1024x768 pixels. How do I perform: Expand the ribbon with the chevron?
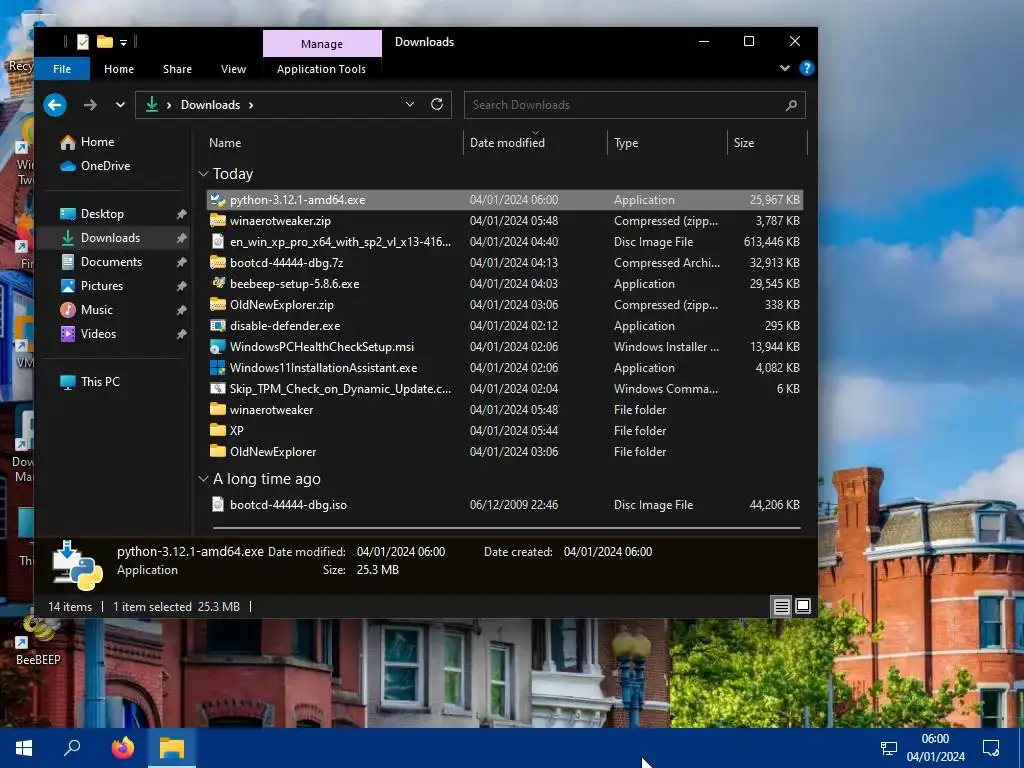[784, 68]
